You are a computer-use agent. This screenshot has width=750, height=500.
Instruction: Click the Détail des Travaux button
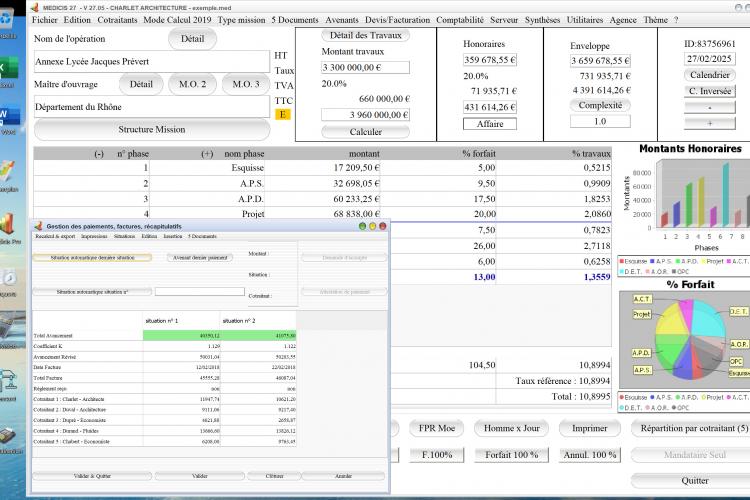(x=365, y=35)
